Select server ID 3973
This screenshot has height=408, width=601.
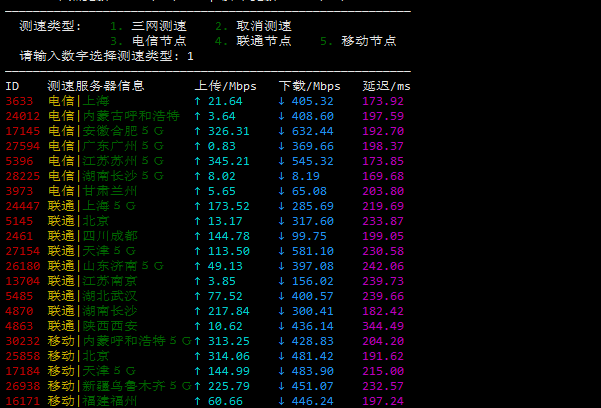point(19,191)
